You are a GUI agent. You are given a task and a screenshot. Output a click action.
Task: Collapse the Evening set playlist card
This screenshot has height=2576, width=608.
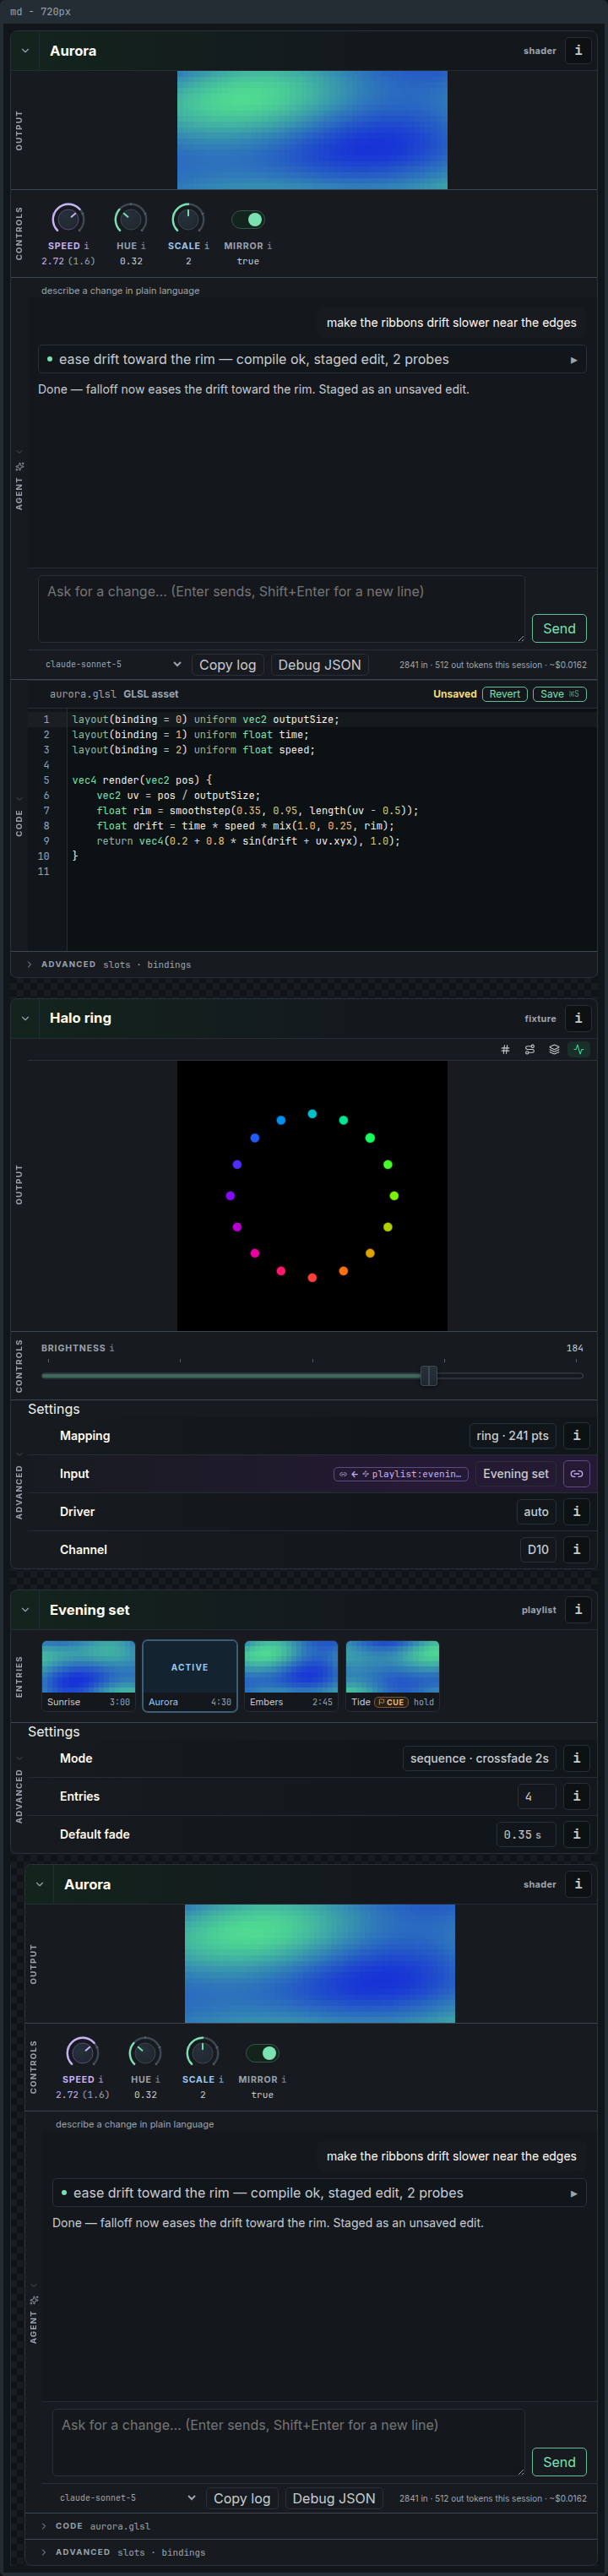click(25, 1610)
